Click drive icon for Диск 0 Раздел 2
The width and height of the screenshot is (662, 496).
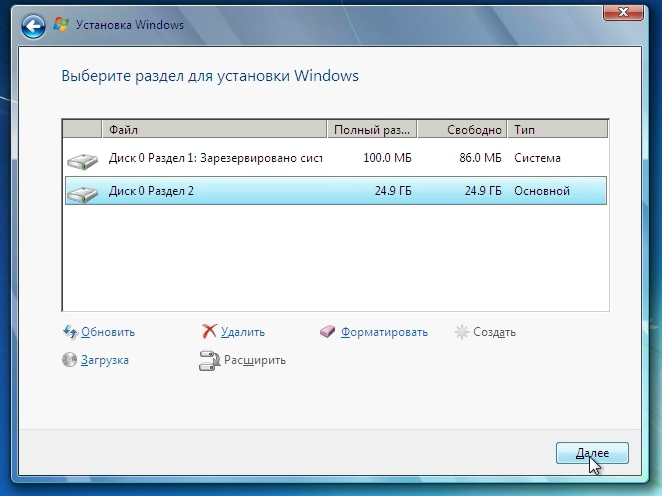[x=82, y=193]
